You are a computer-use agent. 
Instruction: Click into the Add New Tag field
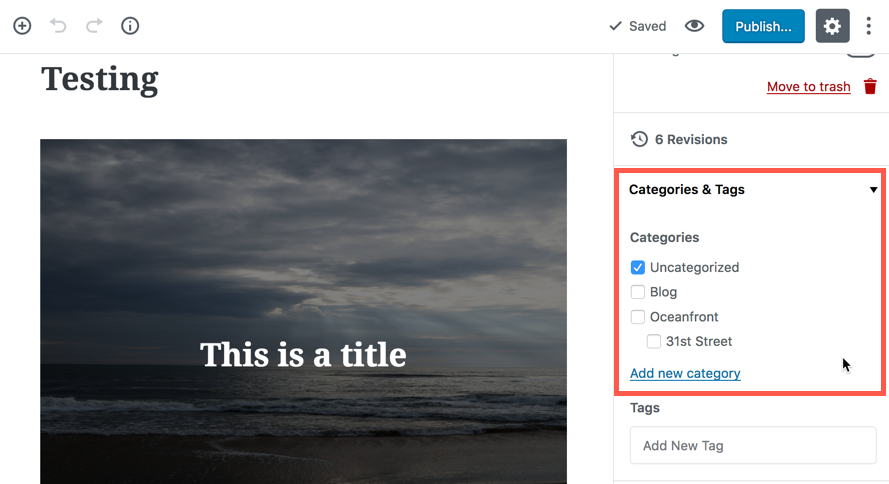click(753, 445)
